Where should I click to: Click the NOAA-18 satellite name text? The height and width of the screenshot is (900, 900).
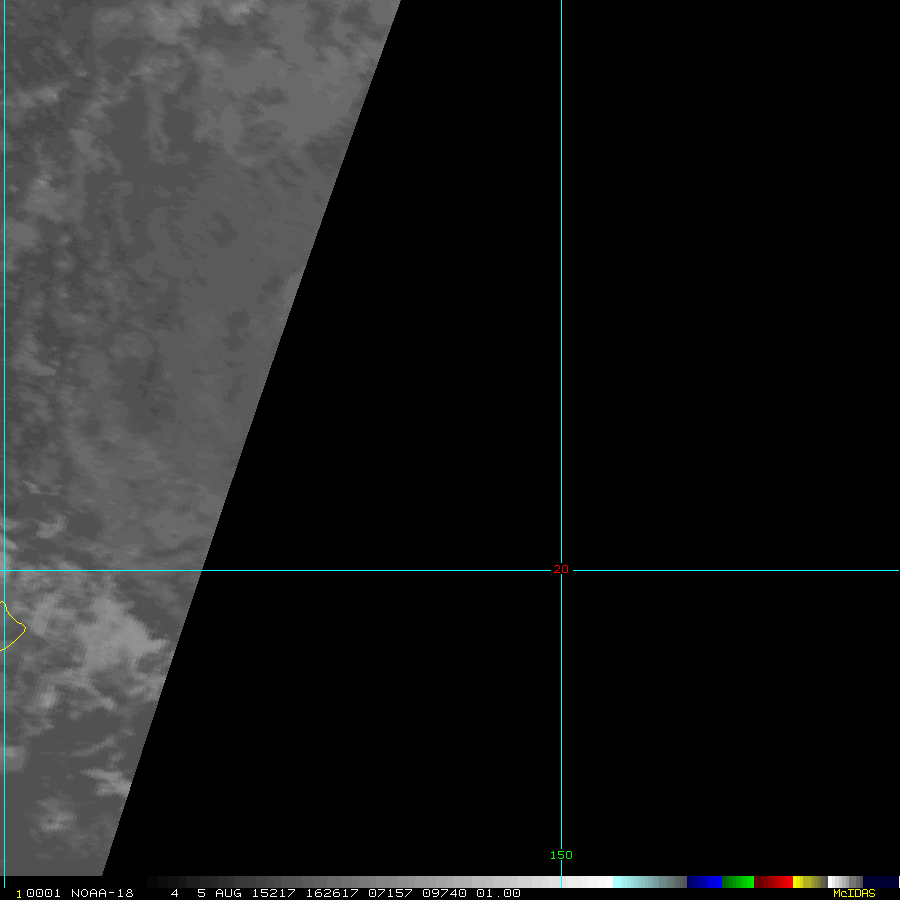(x=101, y=893)
